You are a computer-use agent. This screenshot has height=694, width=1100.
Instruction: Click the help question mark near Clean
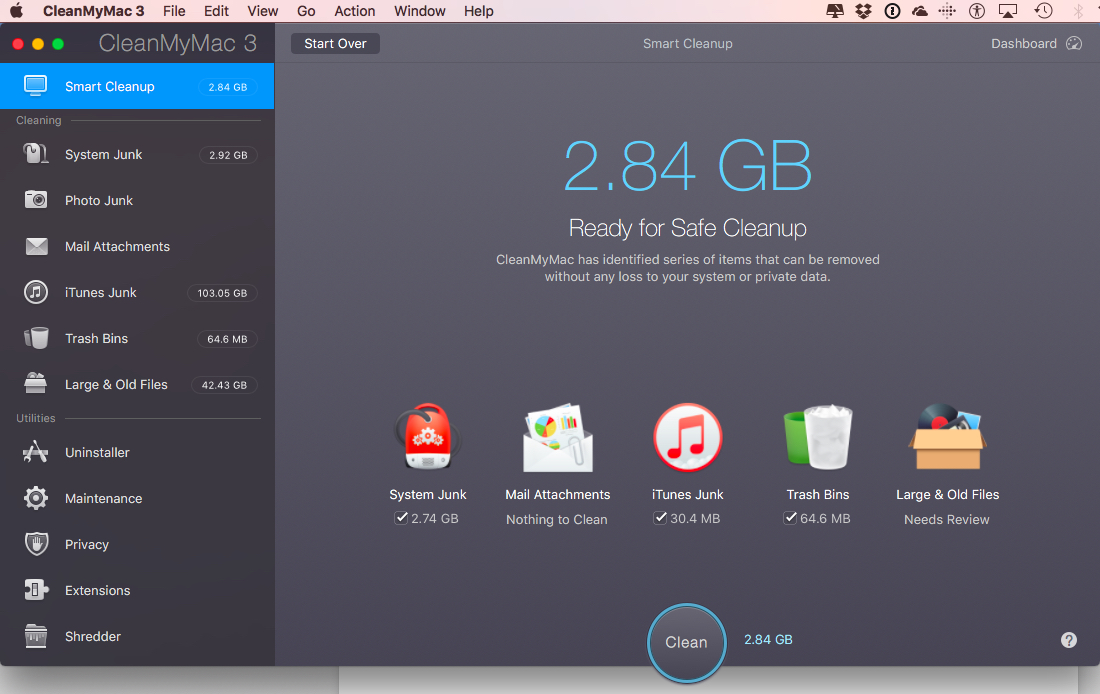pos(1068,640)
